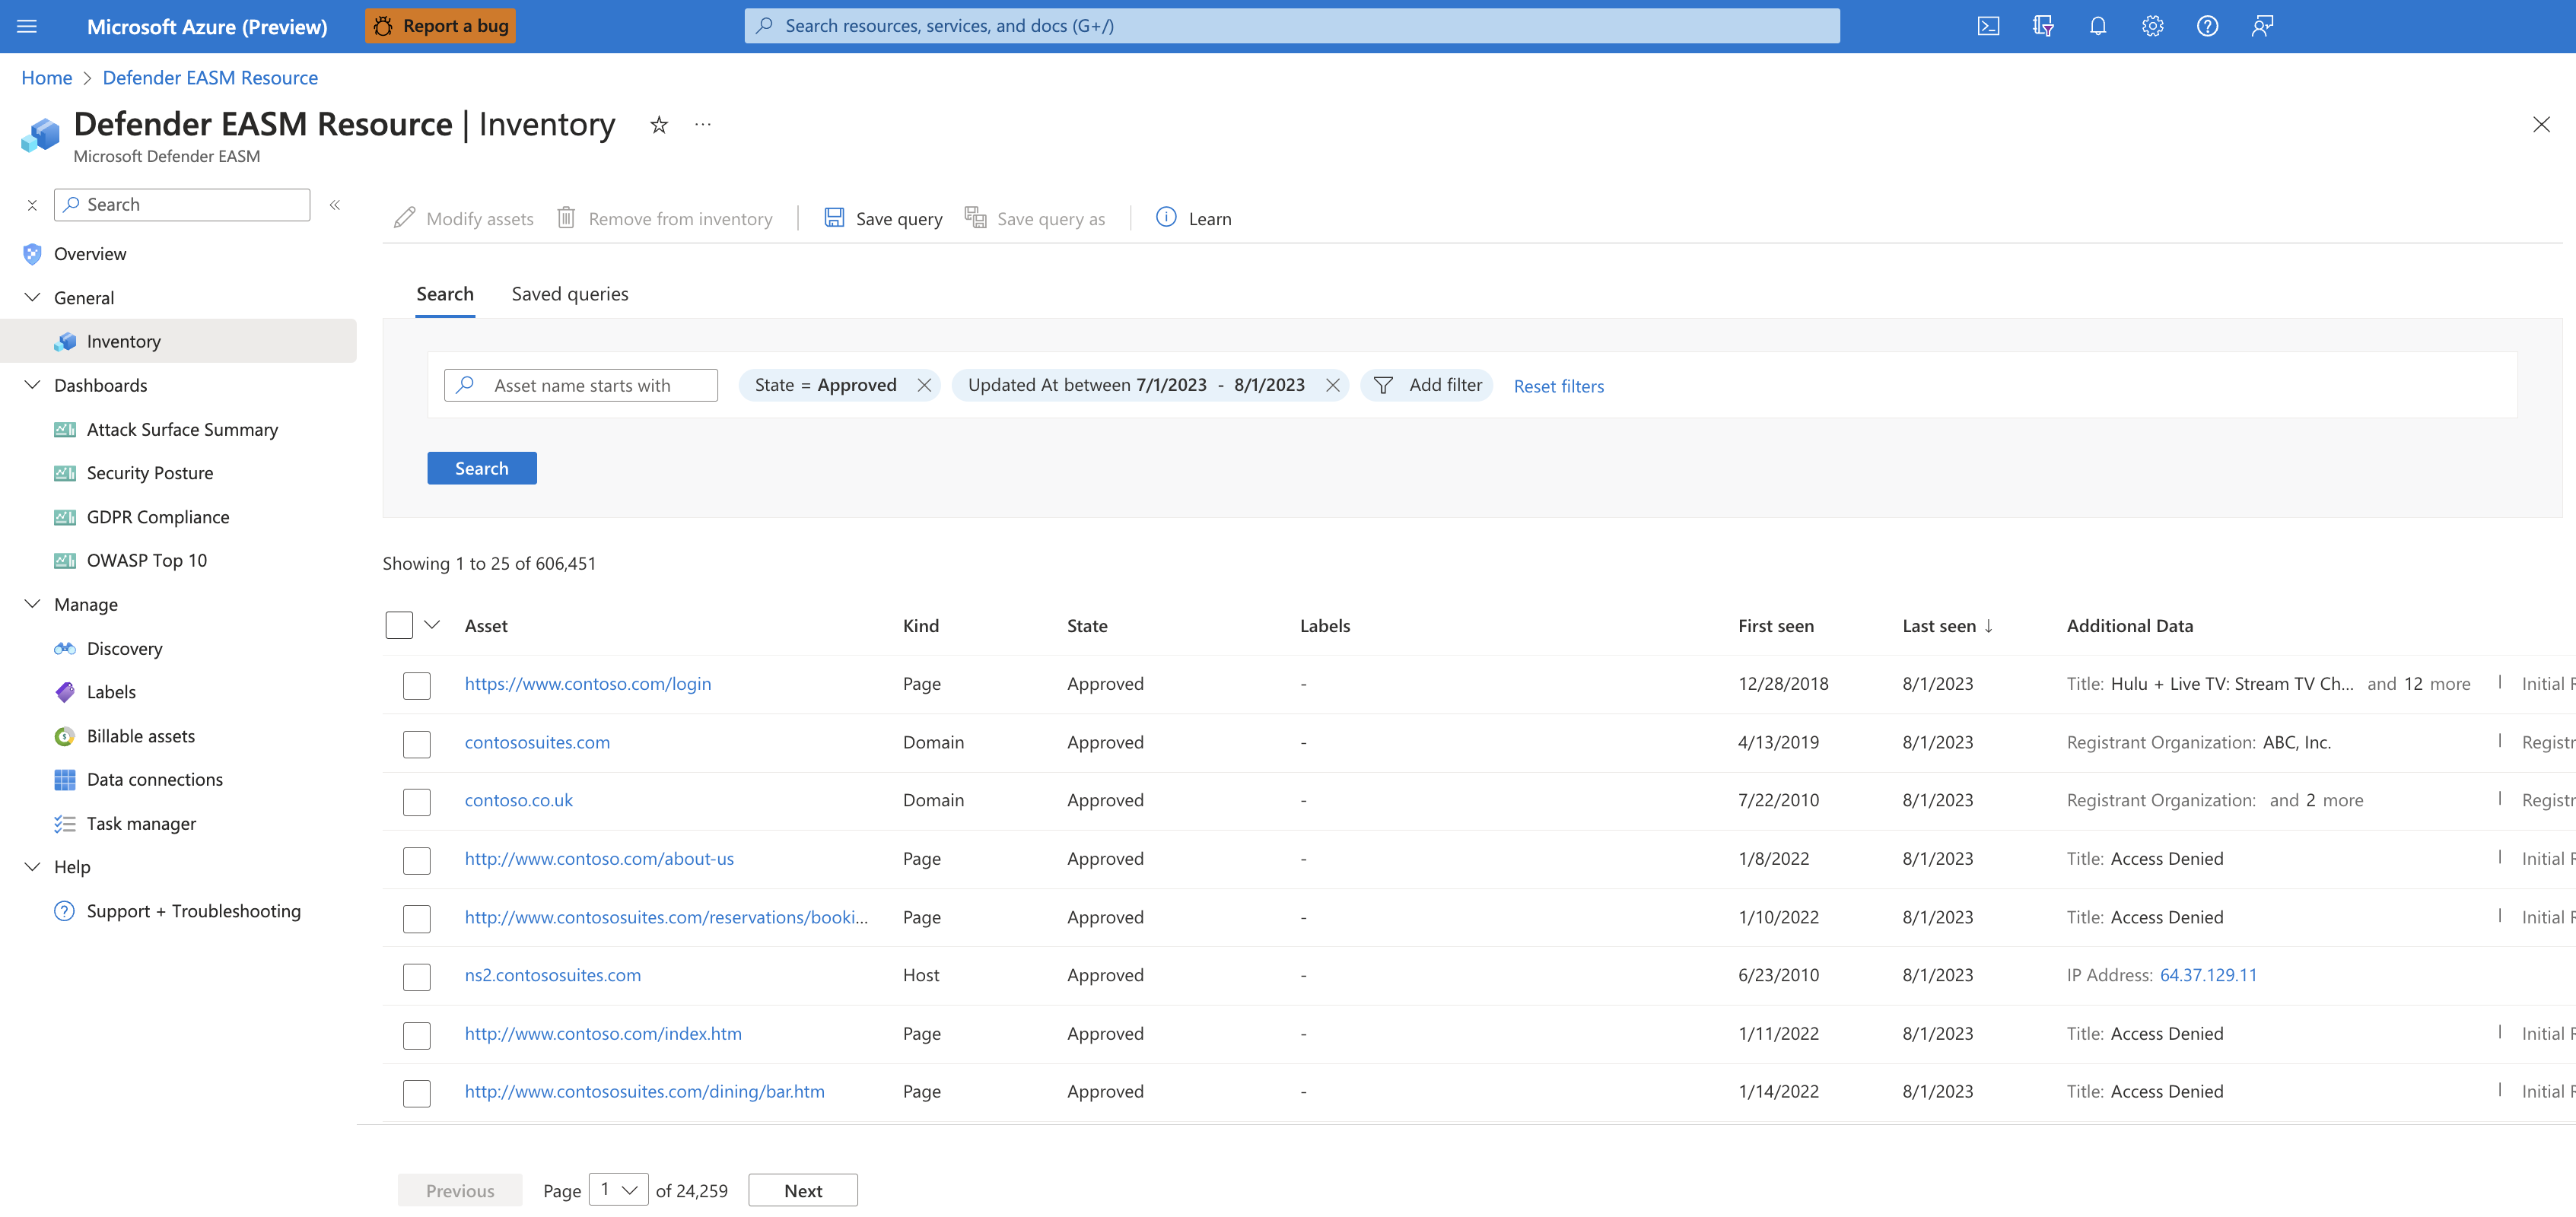This screenshot has width=2576, height=1217.
Task: Select the Search tab
Action: pos(444,292)
